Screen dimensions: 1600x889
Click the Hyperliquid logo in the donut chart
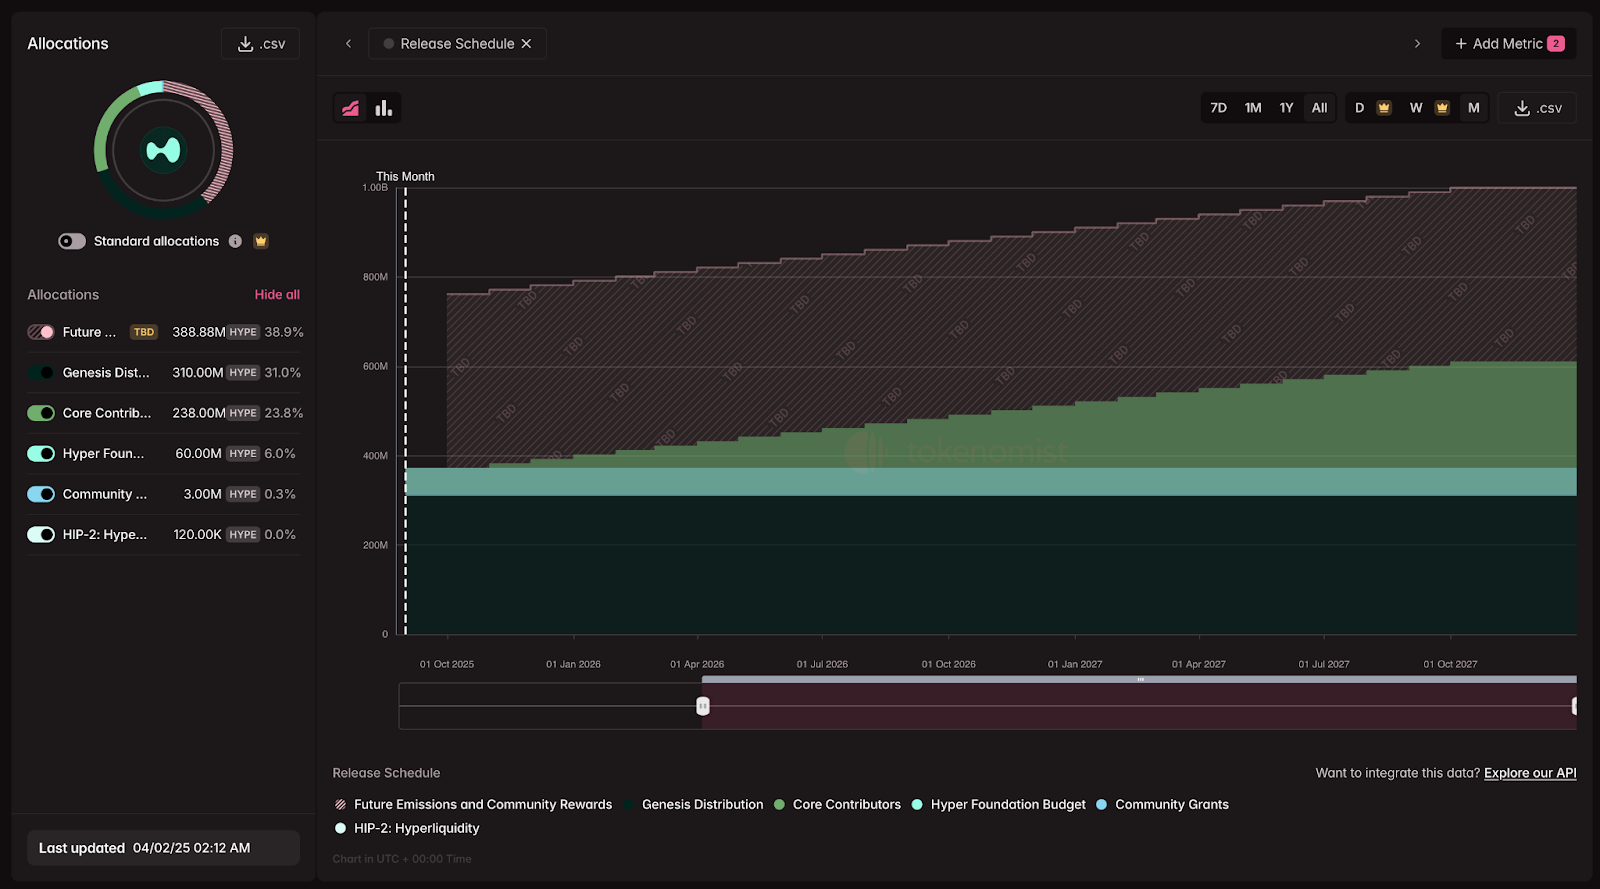click(x=163, y=150)
